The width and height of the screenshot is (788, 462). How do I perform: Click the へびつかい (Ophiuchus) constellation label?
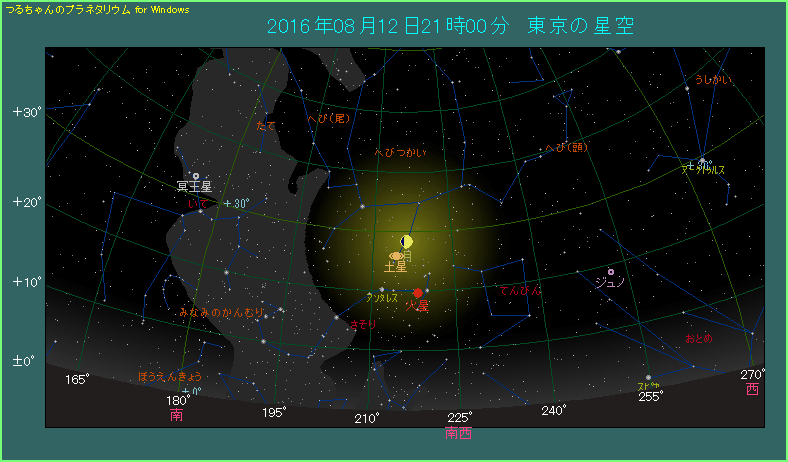point(401,152)
